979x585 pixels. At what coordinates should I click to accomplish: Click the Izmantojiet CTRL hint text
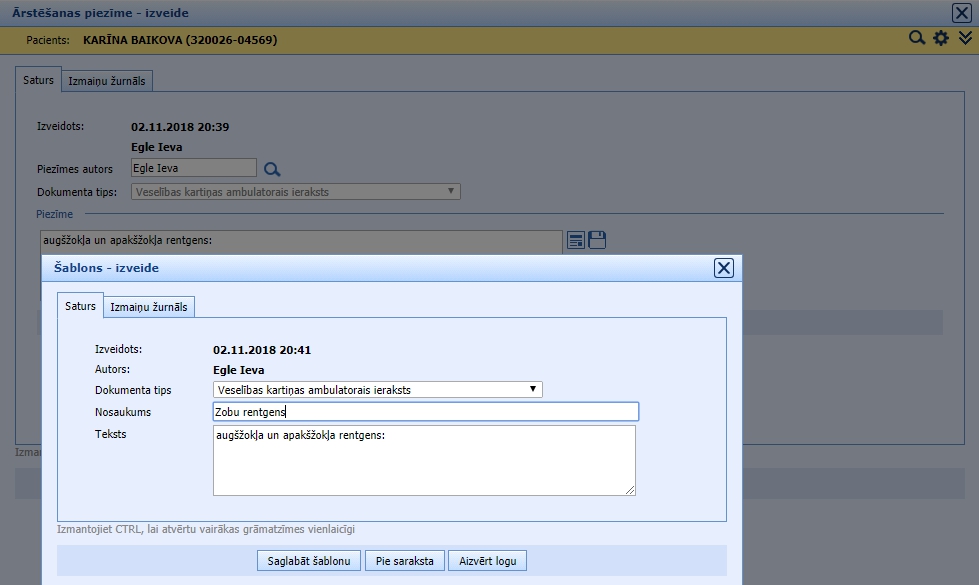206,529
